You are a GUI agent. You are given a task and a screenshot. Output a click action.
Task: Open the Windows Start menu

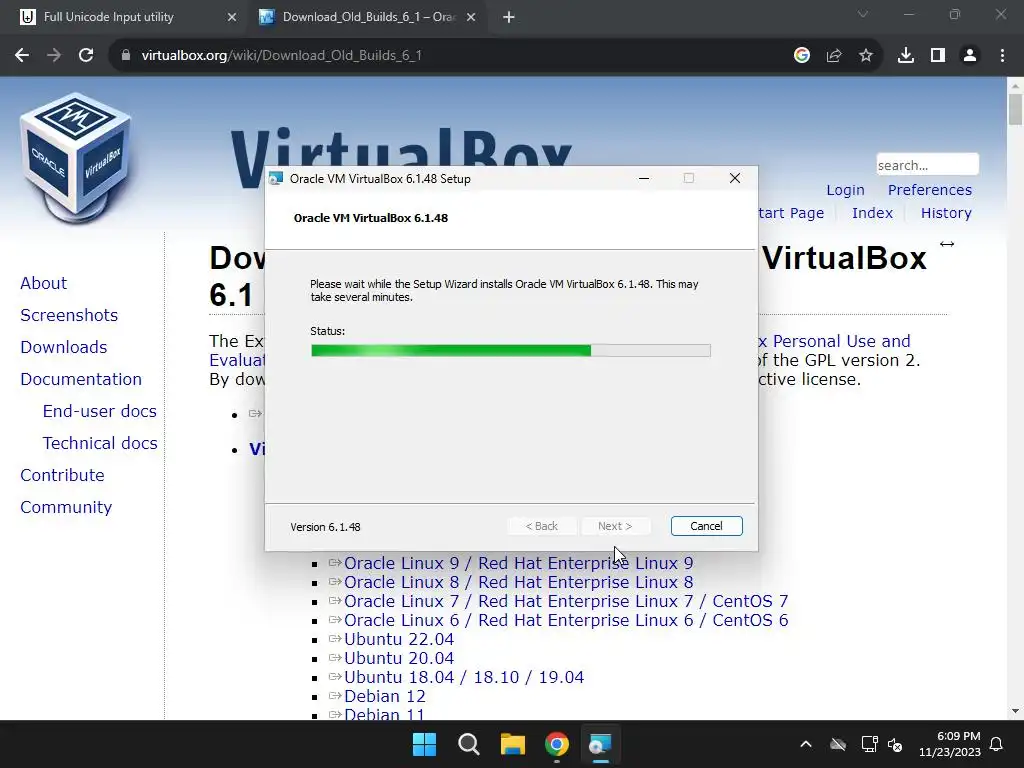tap(424, 744)
